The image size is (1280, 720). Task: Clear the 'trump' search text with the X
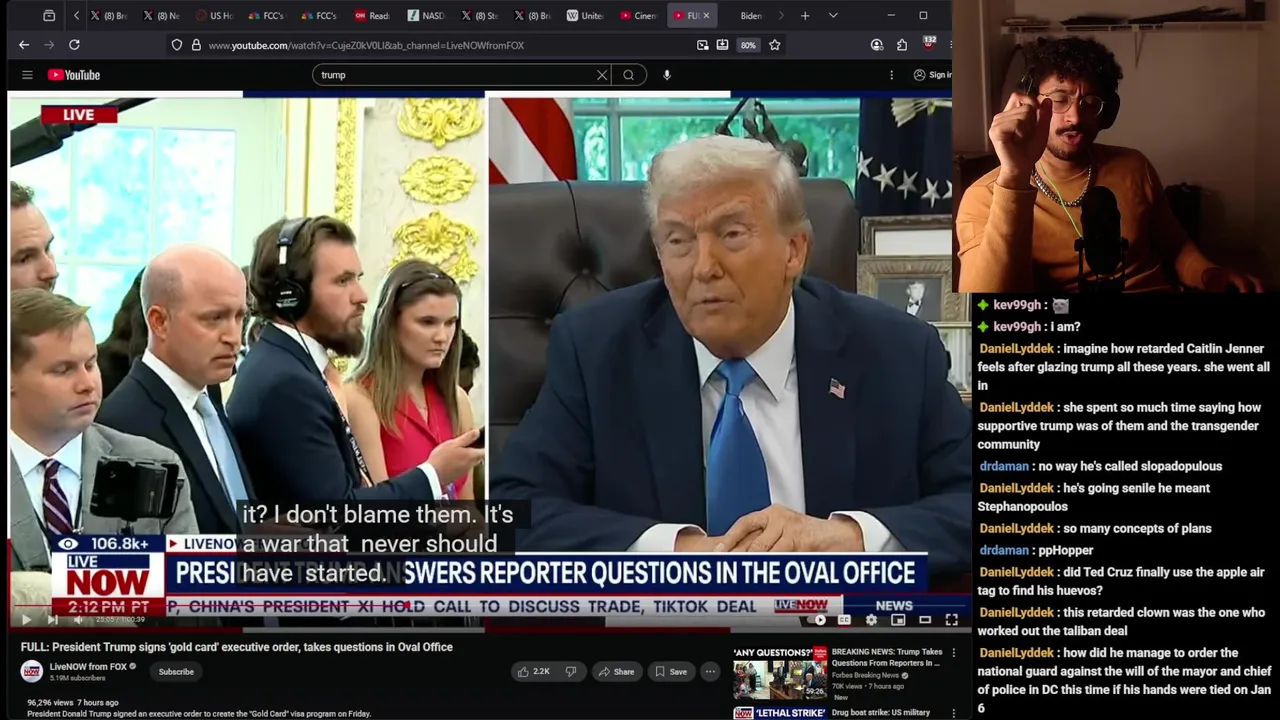(602, 75)
